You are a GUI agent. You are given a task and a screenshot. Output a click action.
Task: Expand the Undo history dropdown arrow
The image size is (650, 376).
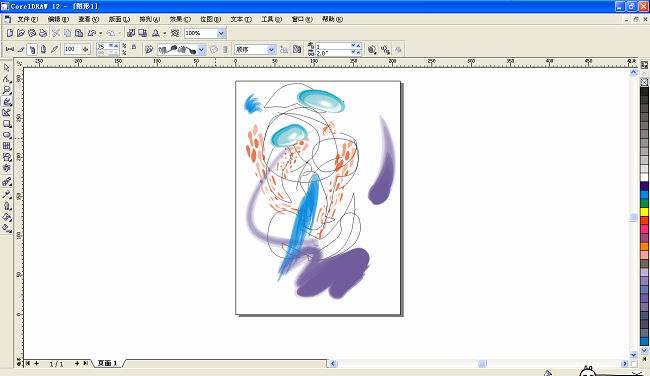[101, 33]
